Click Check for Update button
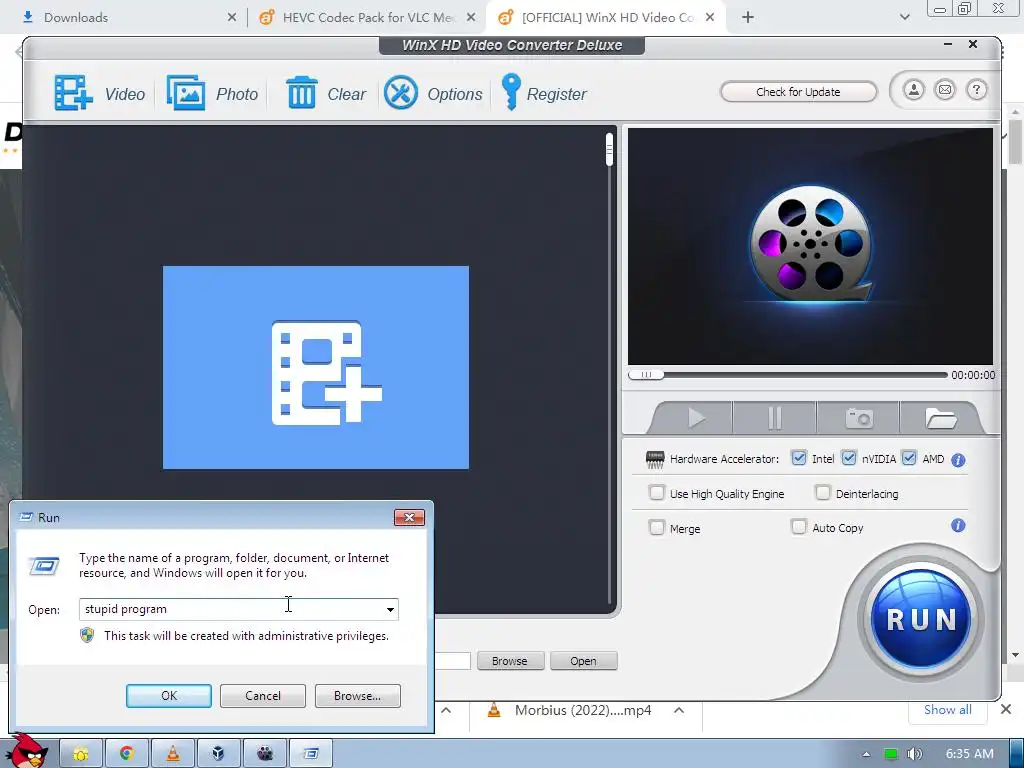Image resolution: width=1024 pixels, height=768 pixels. click(x=798, y=91)
